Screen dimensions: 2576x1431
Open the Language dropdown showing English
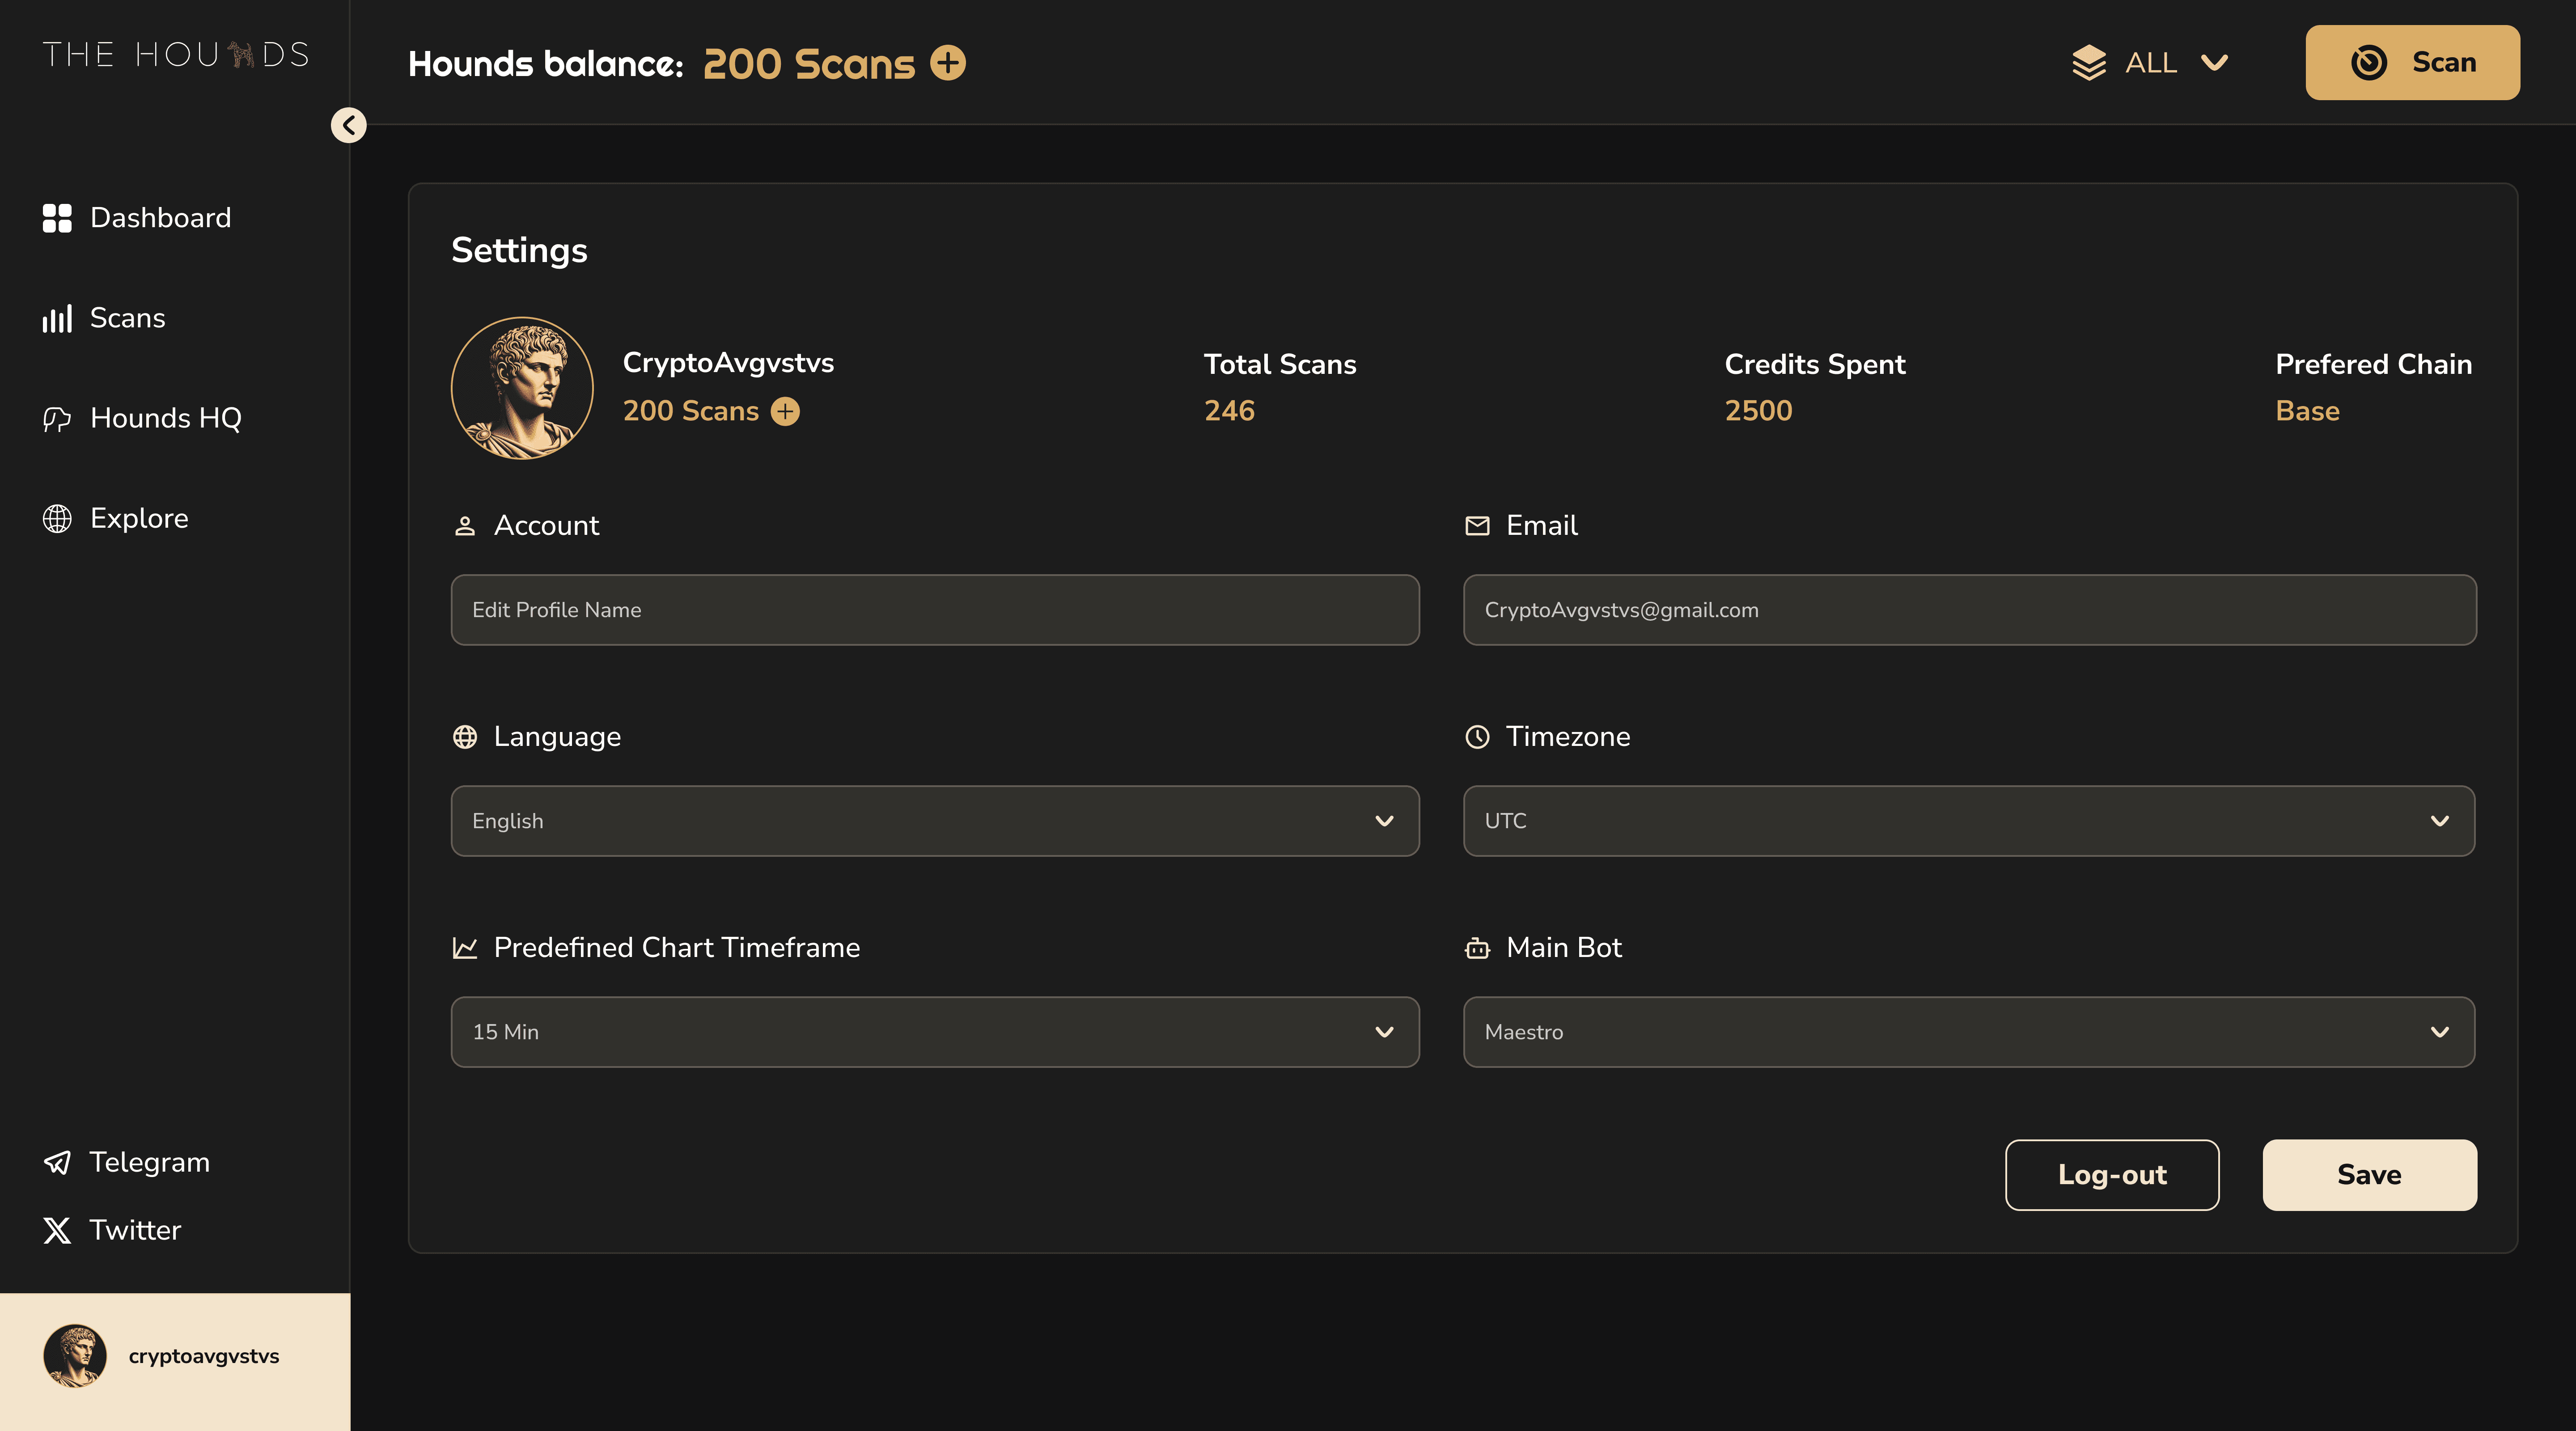pyautogui.click(x=935, y=821)
